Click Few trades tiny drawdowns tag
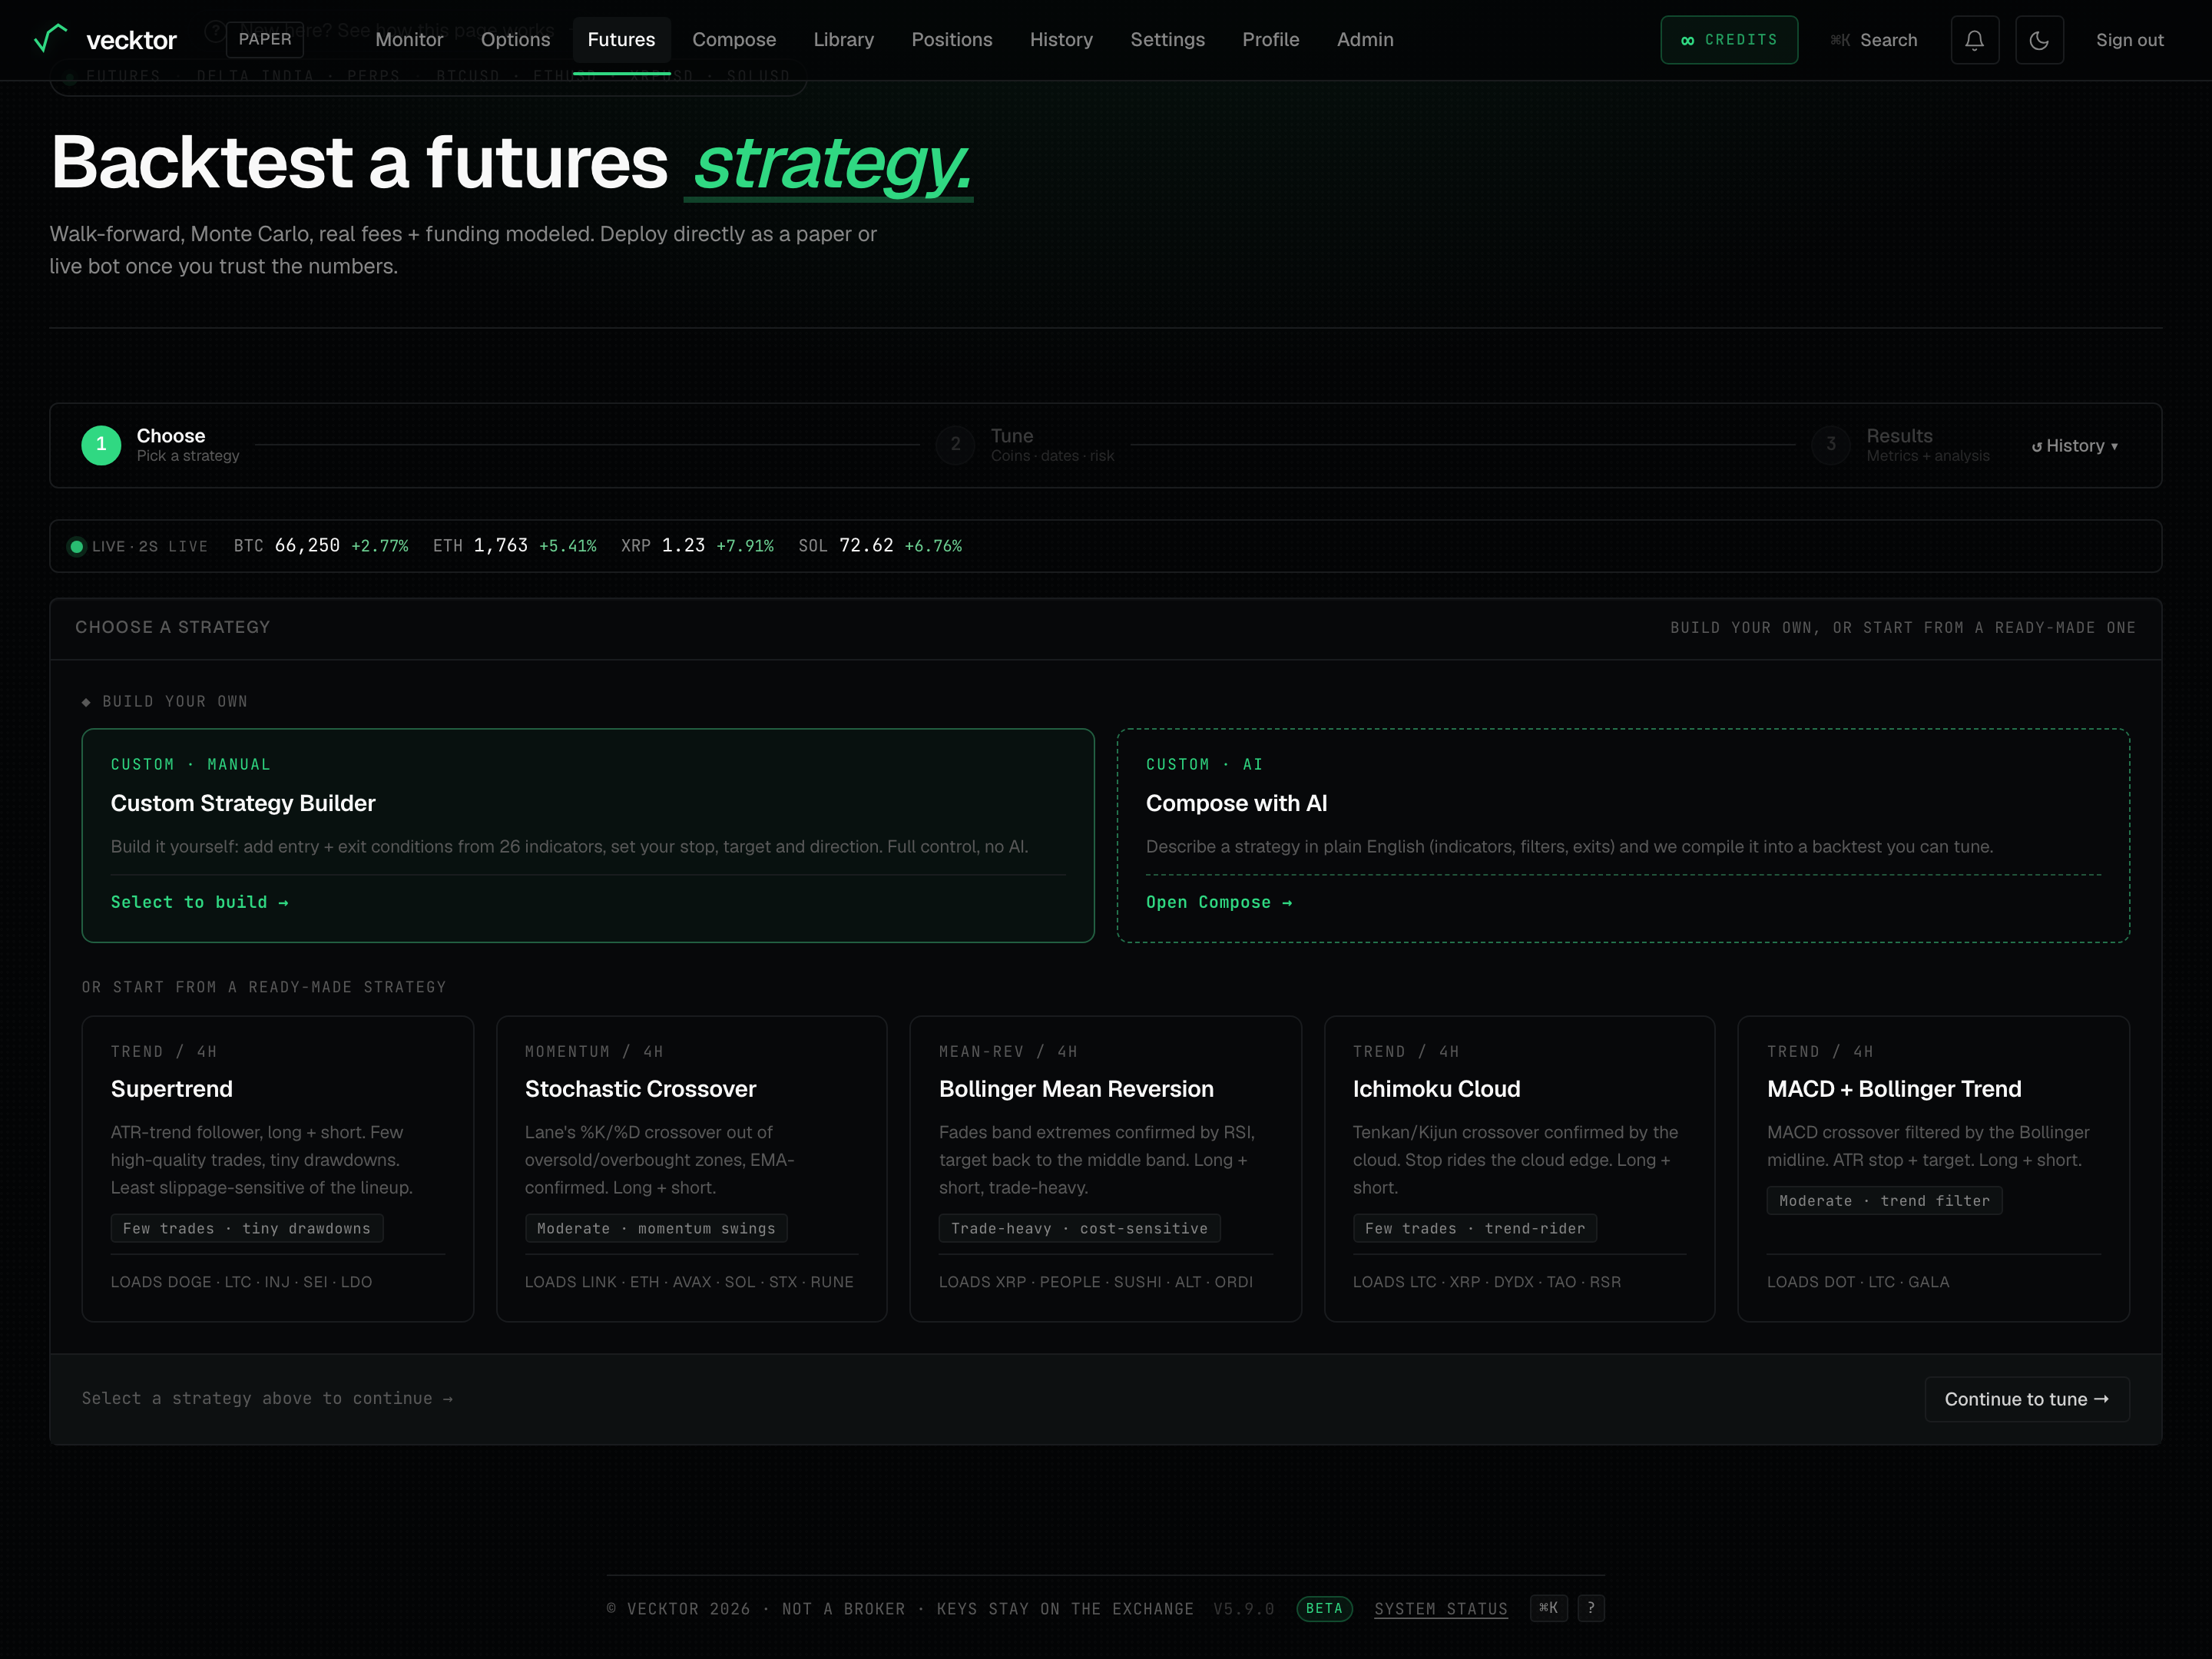The height and width of the screenshot is (1659, 2212). click(x=247, y=1228)
